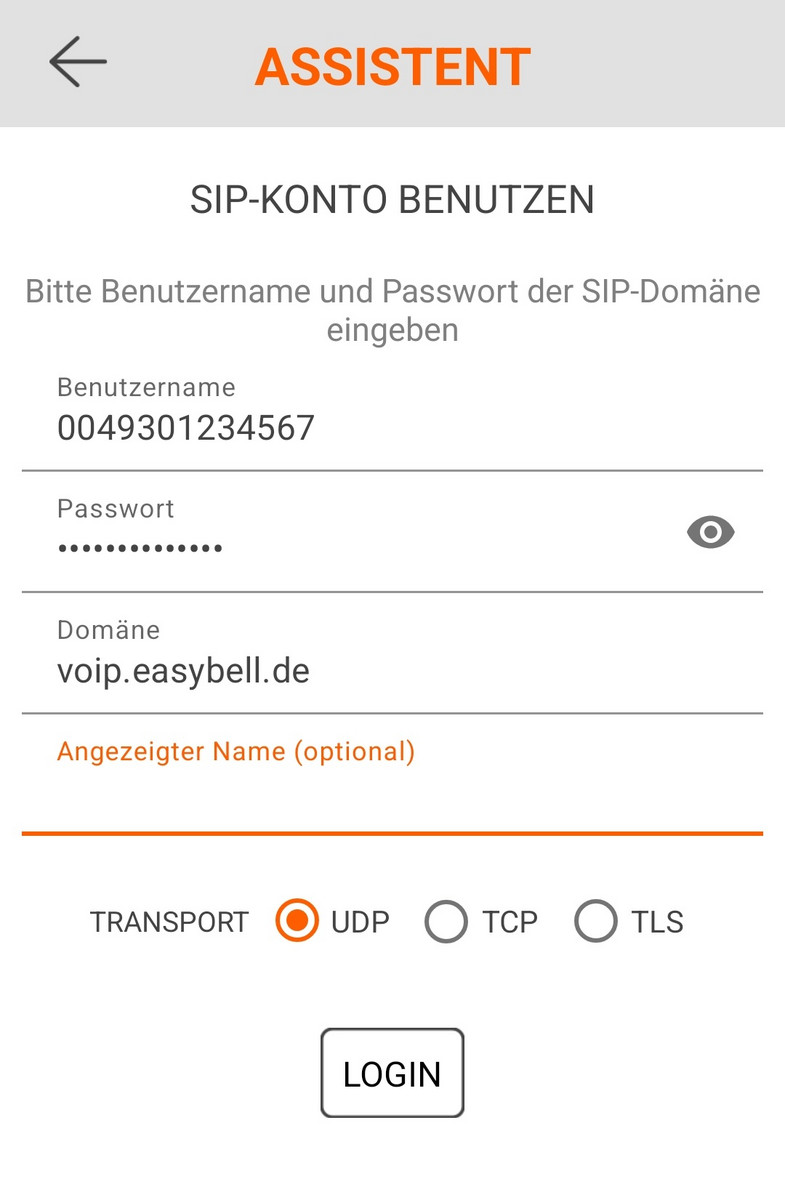Viewport: 785px width, 1200px height.
Task: Tap the TLS text label
Action: [657, 922]
